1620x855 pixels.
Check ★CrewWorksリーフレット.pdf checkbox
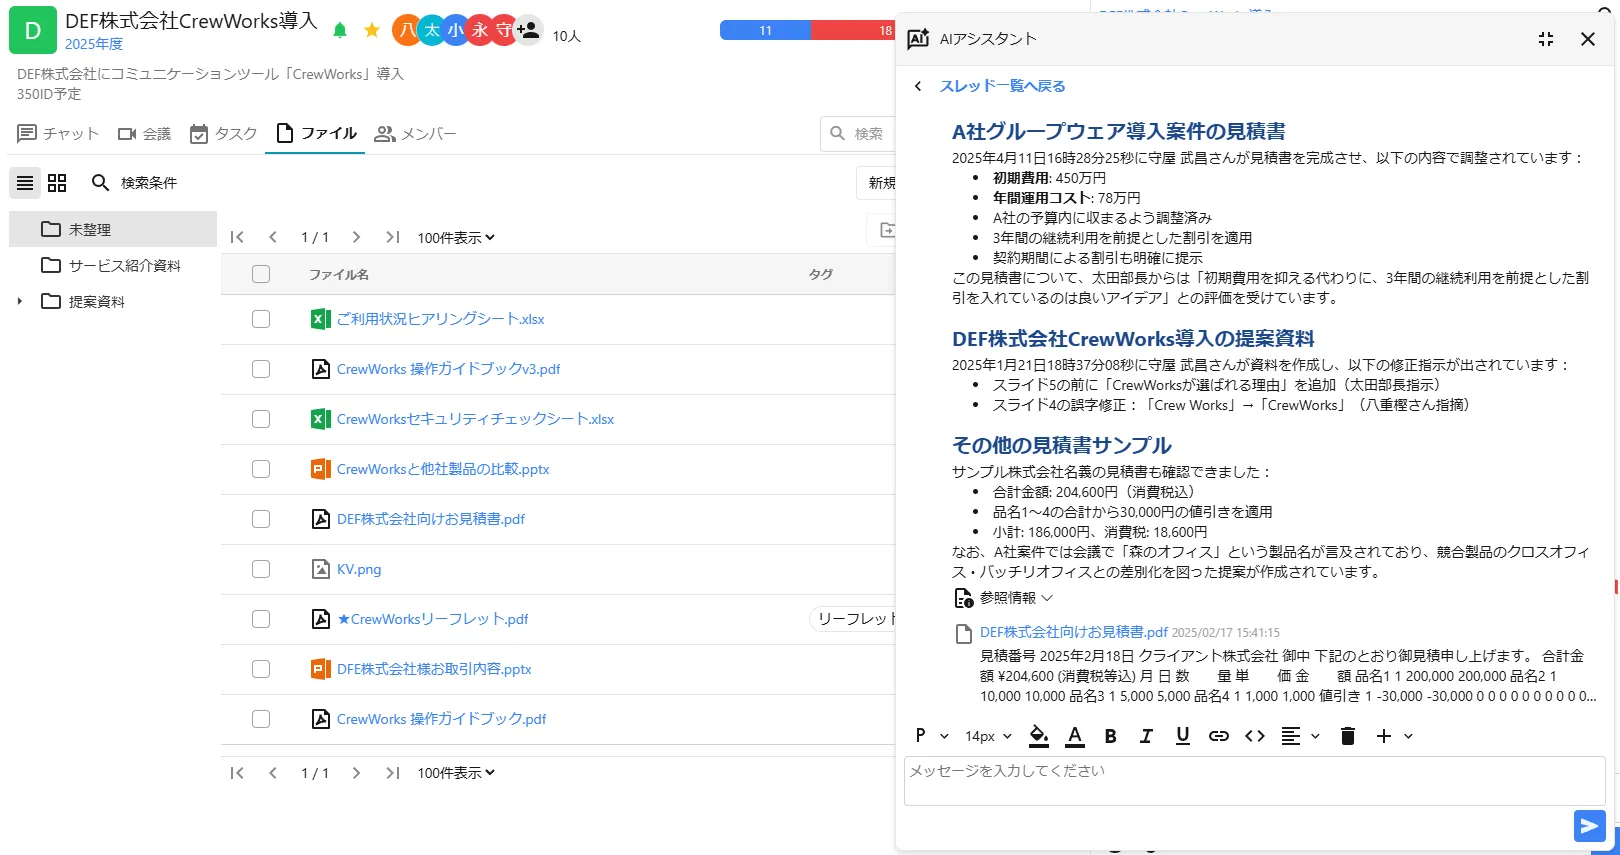tap(261, 619)
